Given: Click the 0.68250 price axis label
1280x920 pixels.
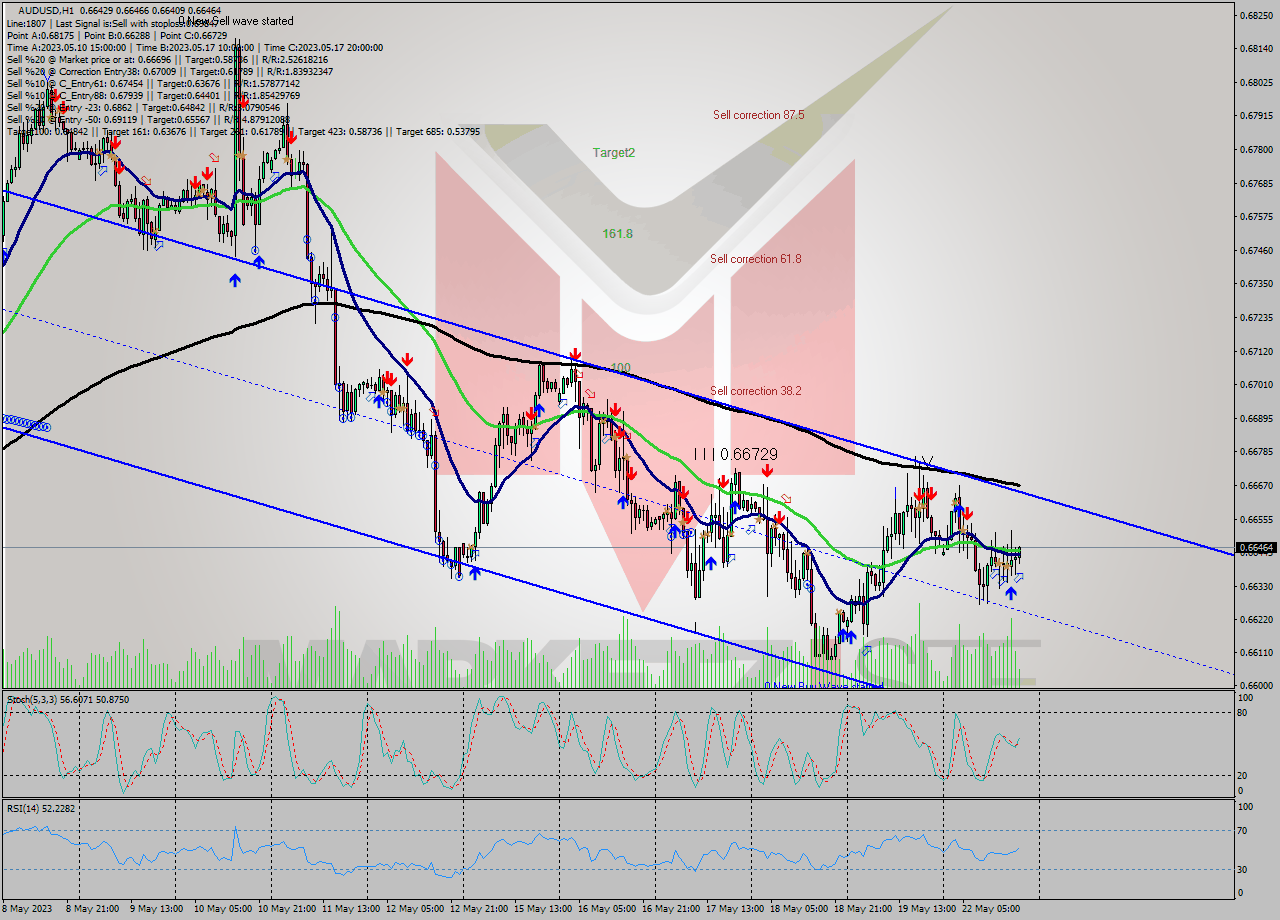Looking at the screenshot, I should pos(1256,15).
